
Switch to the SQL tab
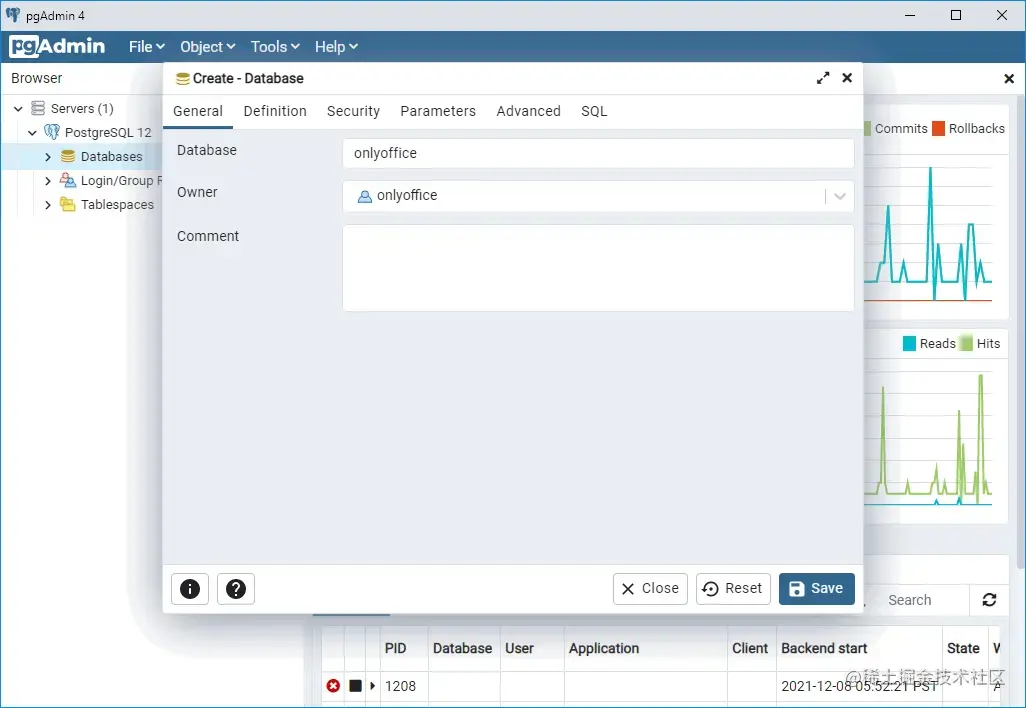594,111
